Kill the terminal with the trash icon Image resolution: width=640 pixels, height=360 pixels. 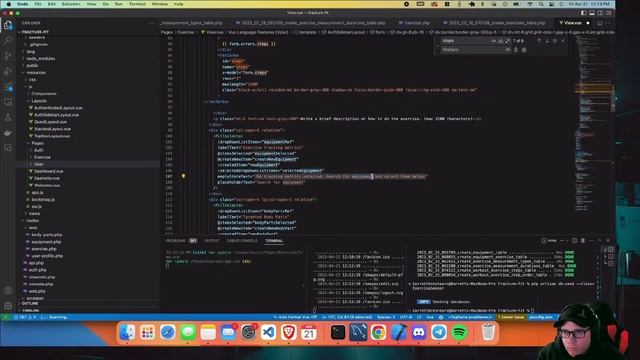point(583,240)
